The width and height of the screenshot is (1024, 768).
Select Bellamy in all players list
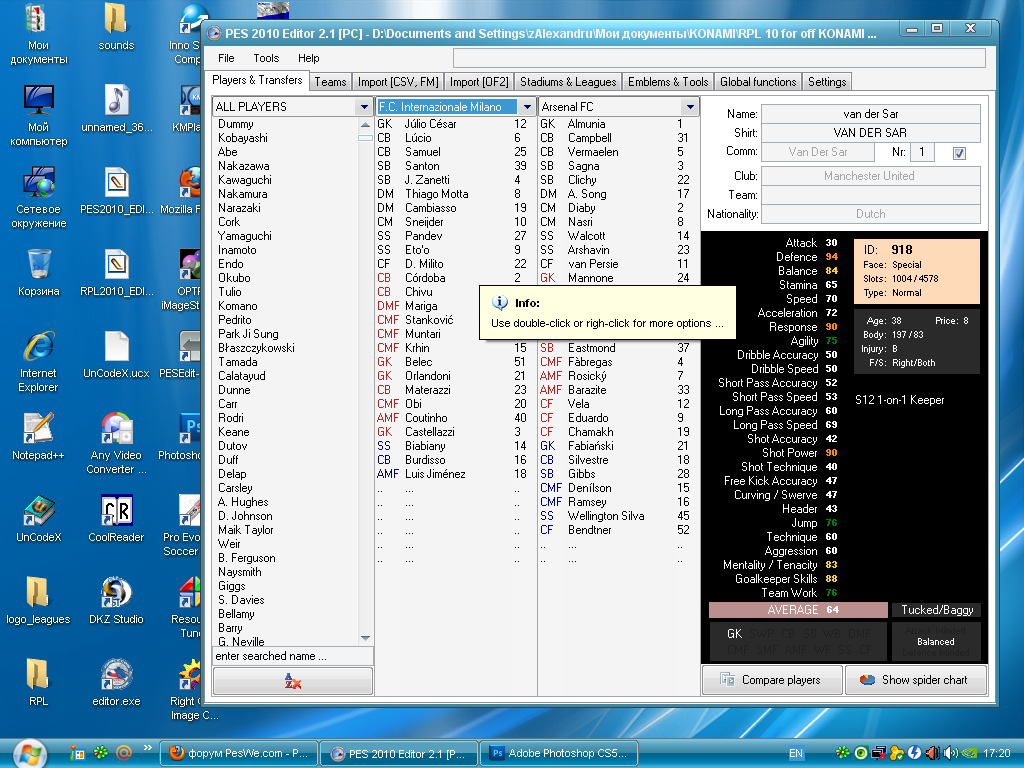(x=236, y=614)
